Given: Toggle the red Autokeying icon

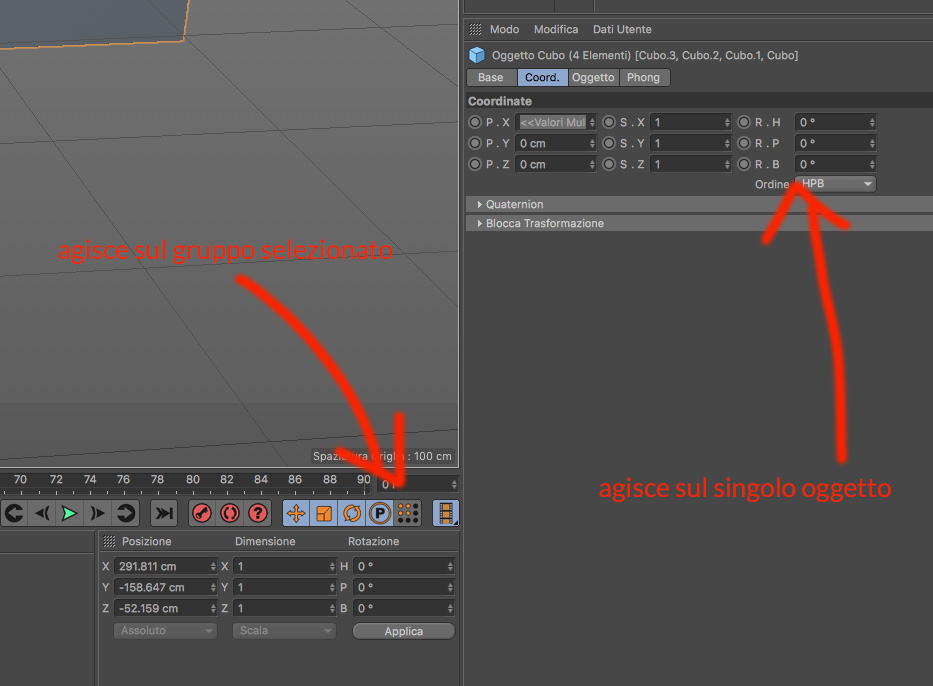Looking at the screenshot, I should click(x=230, y=513).
